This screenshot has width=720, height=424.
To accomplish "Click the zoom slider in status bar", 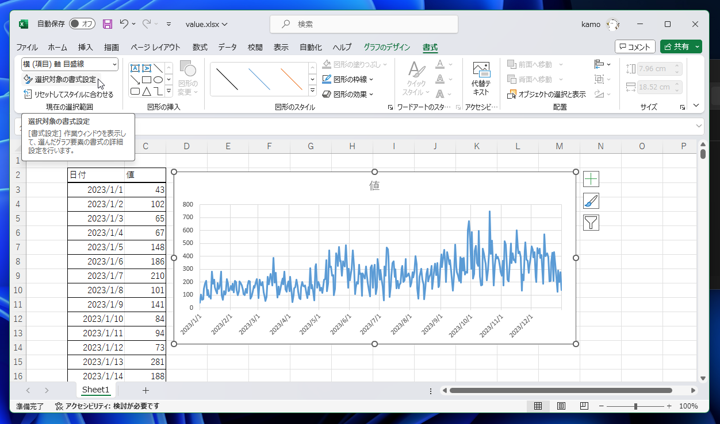I will pos(635,407).
